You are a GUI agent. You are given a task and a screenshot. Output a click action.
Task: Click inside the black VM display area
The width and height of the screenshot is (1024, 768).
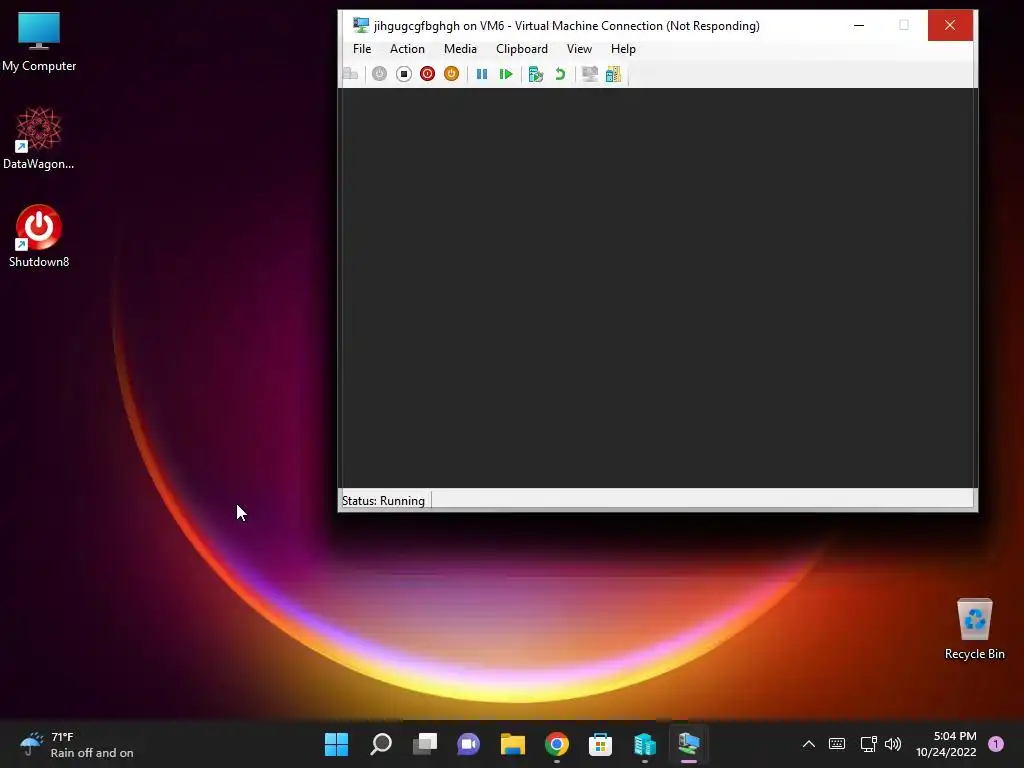658,288
